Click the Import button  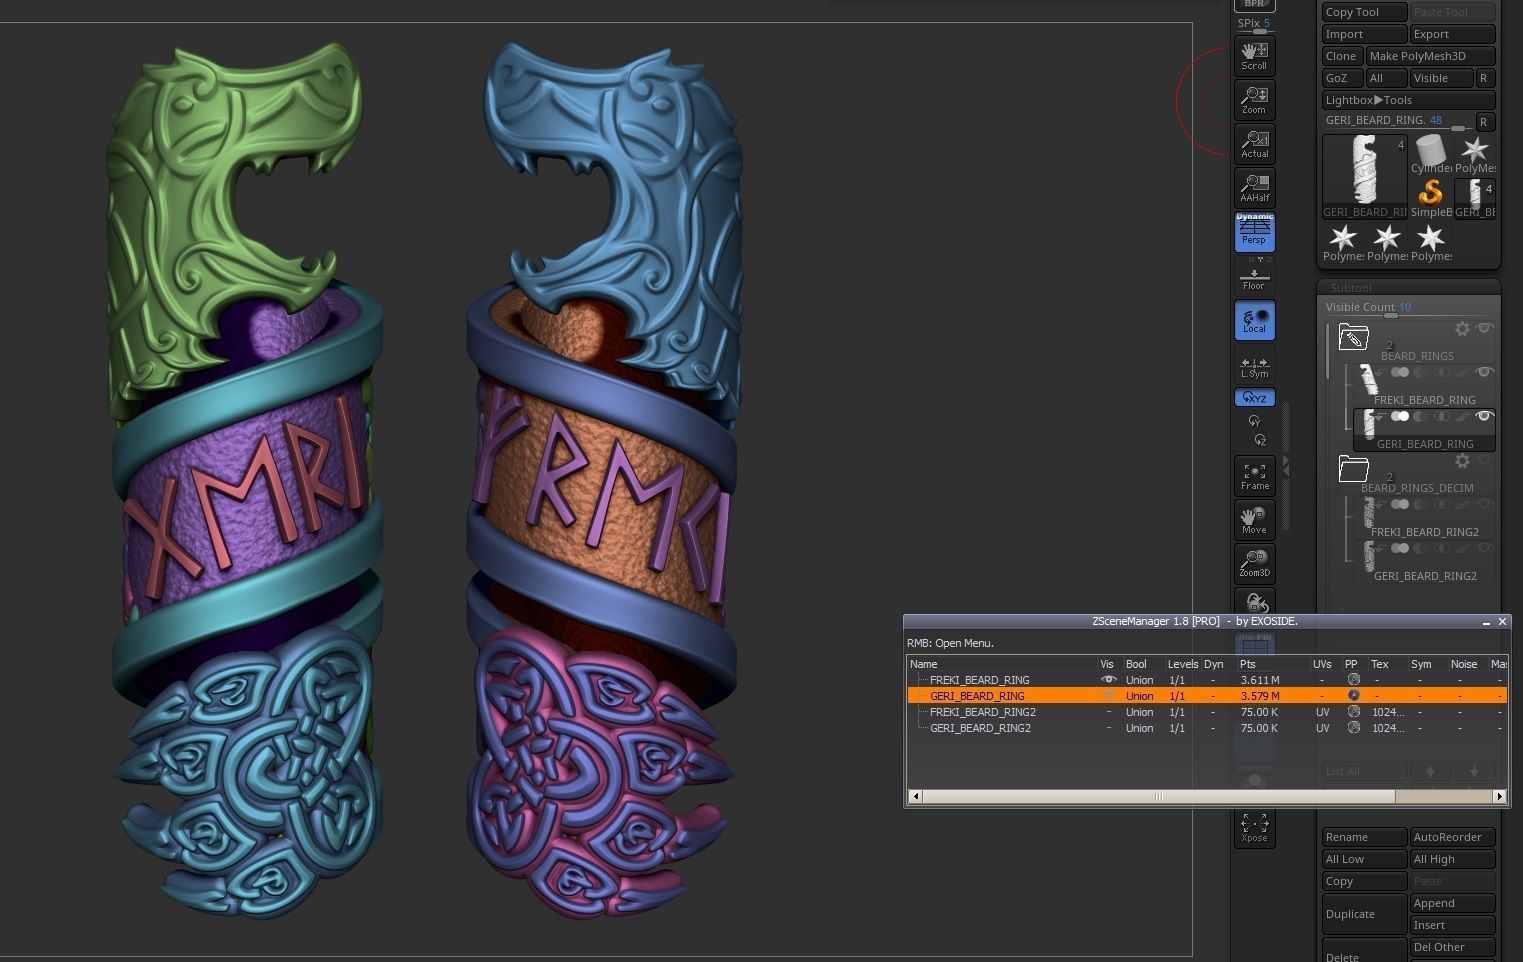tap(1364, 34)
